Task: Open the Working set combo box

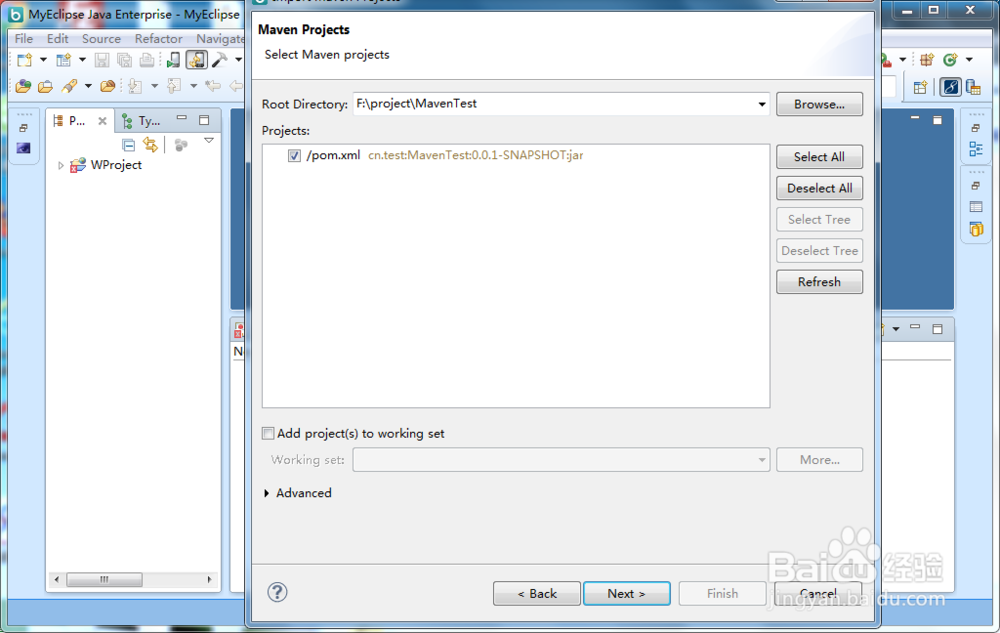Action: 561,460
